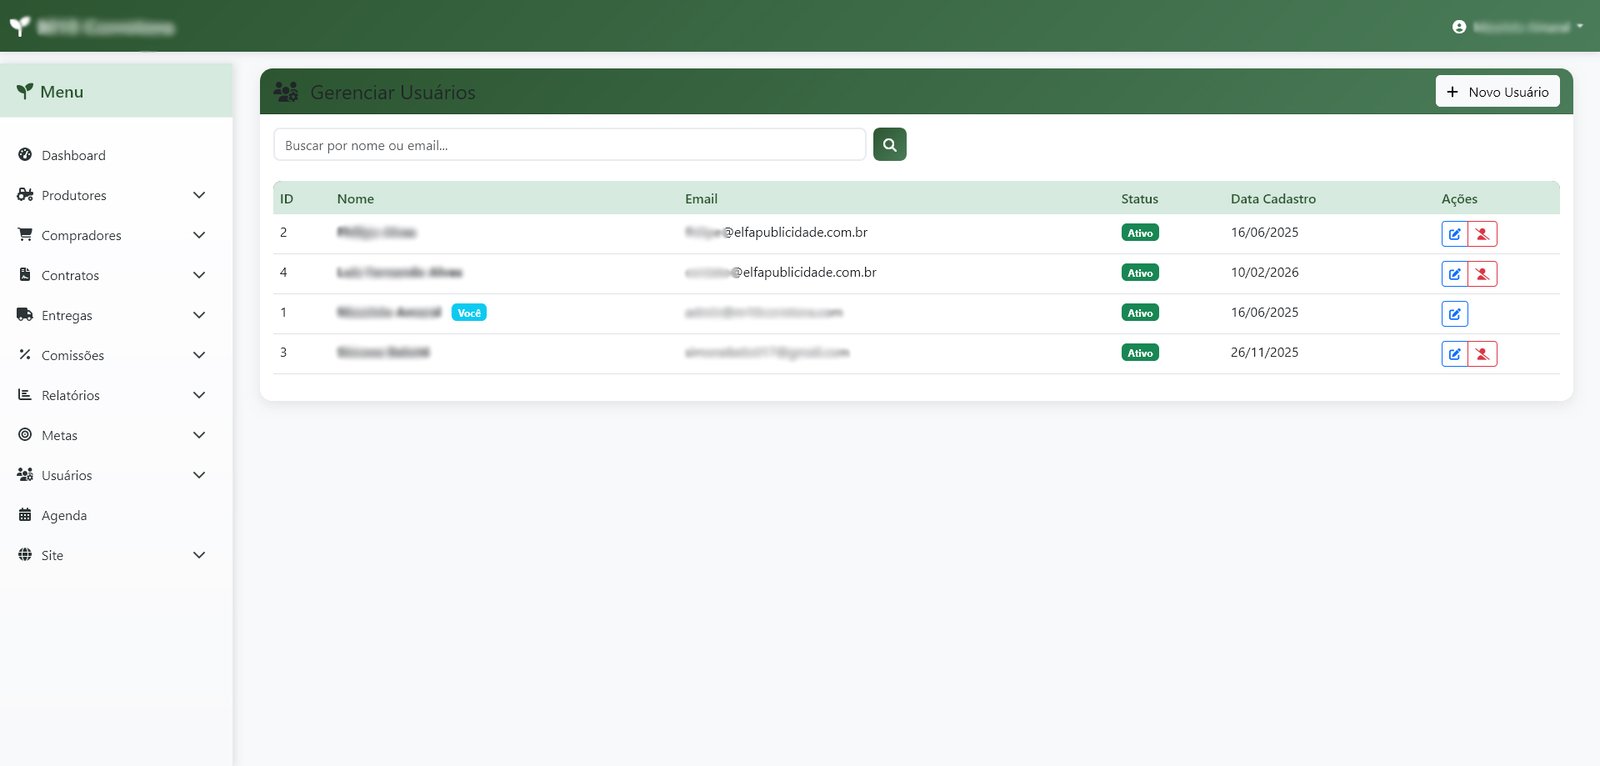Click Ativo badge for user ID 4
Viewport: 1600px width, 766px height.
pyautogui.click(x=1140, y=273)
